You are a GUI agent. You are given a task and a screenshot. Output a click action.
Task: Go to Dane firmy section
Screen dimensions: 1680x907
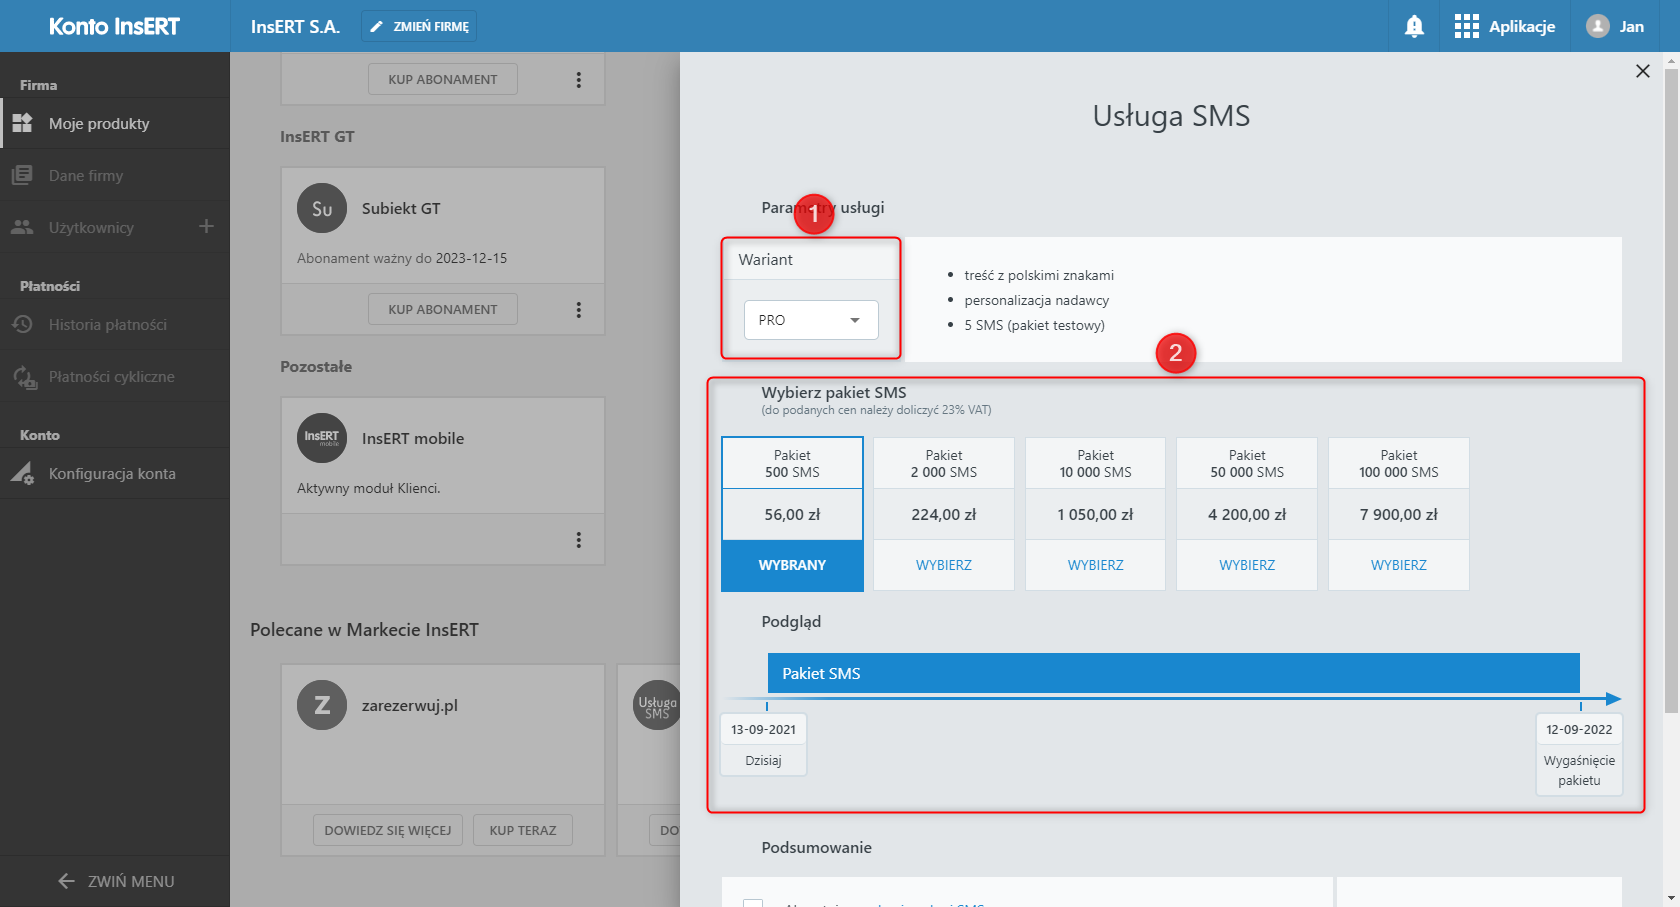point(115,176)
